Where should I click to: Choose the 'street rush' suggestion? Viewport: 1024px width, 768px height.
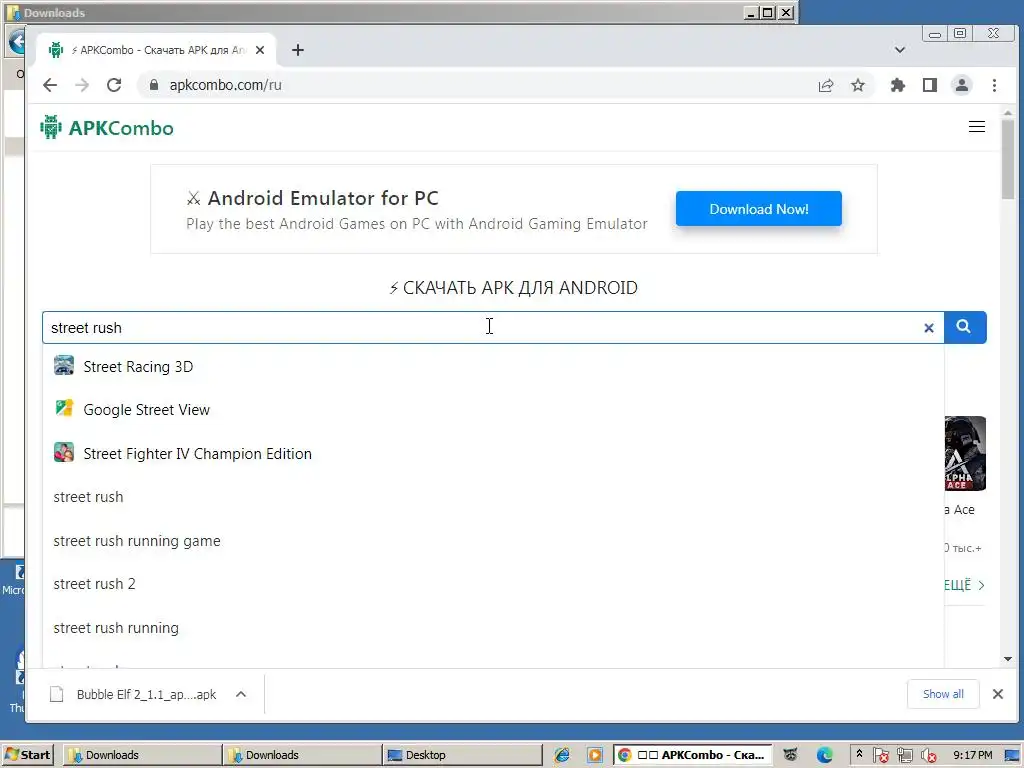[493, 497]
